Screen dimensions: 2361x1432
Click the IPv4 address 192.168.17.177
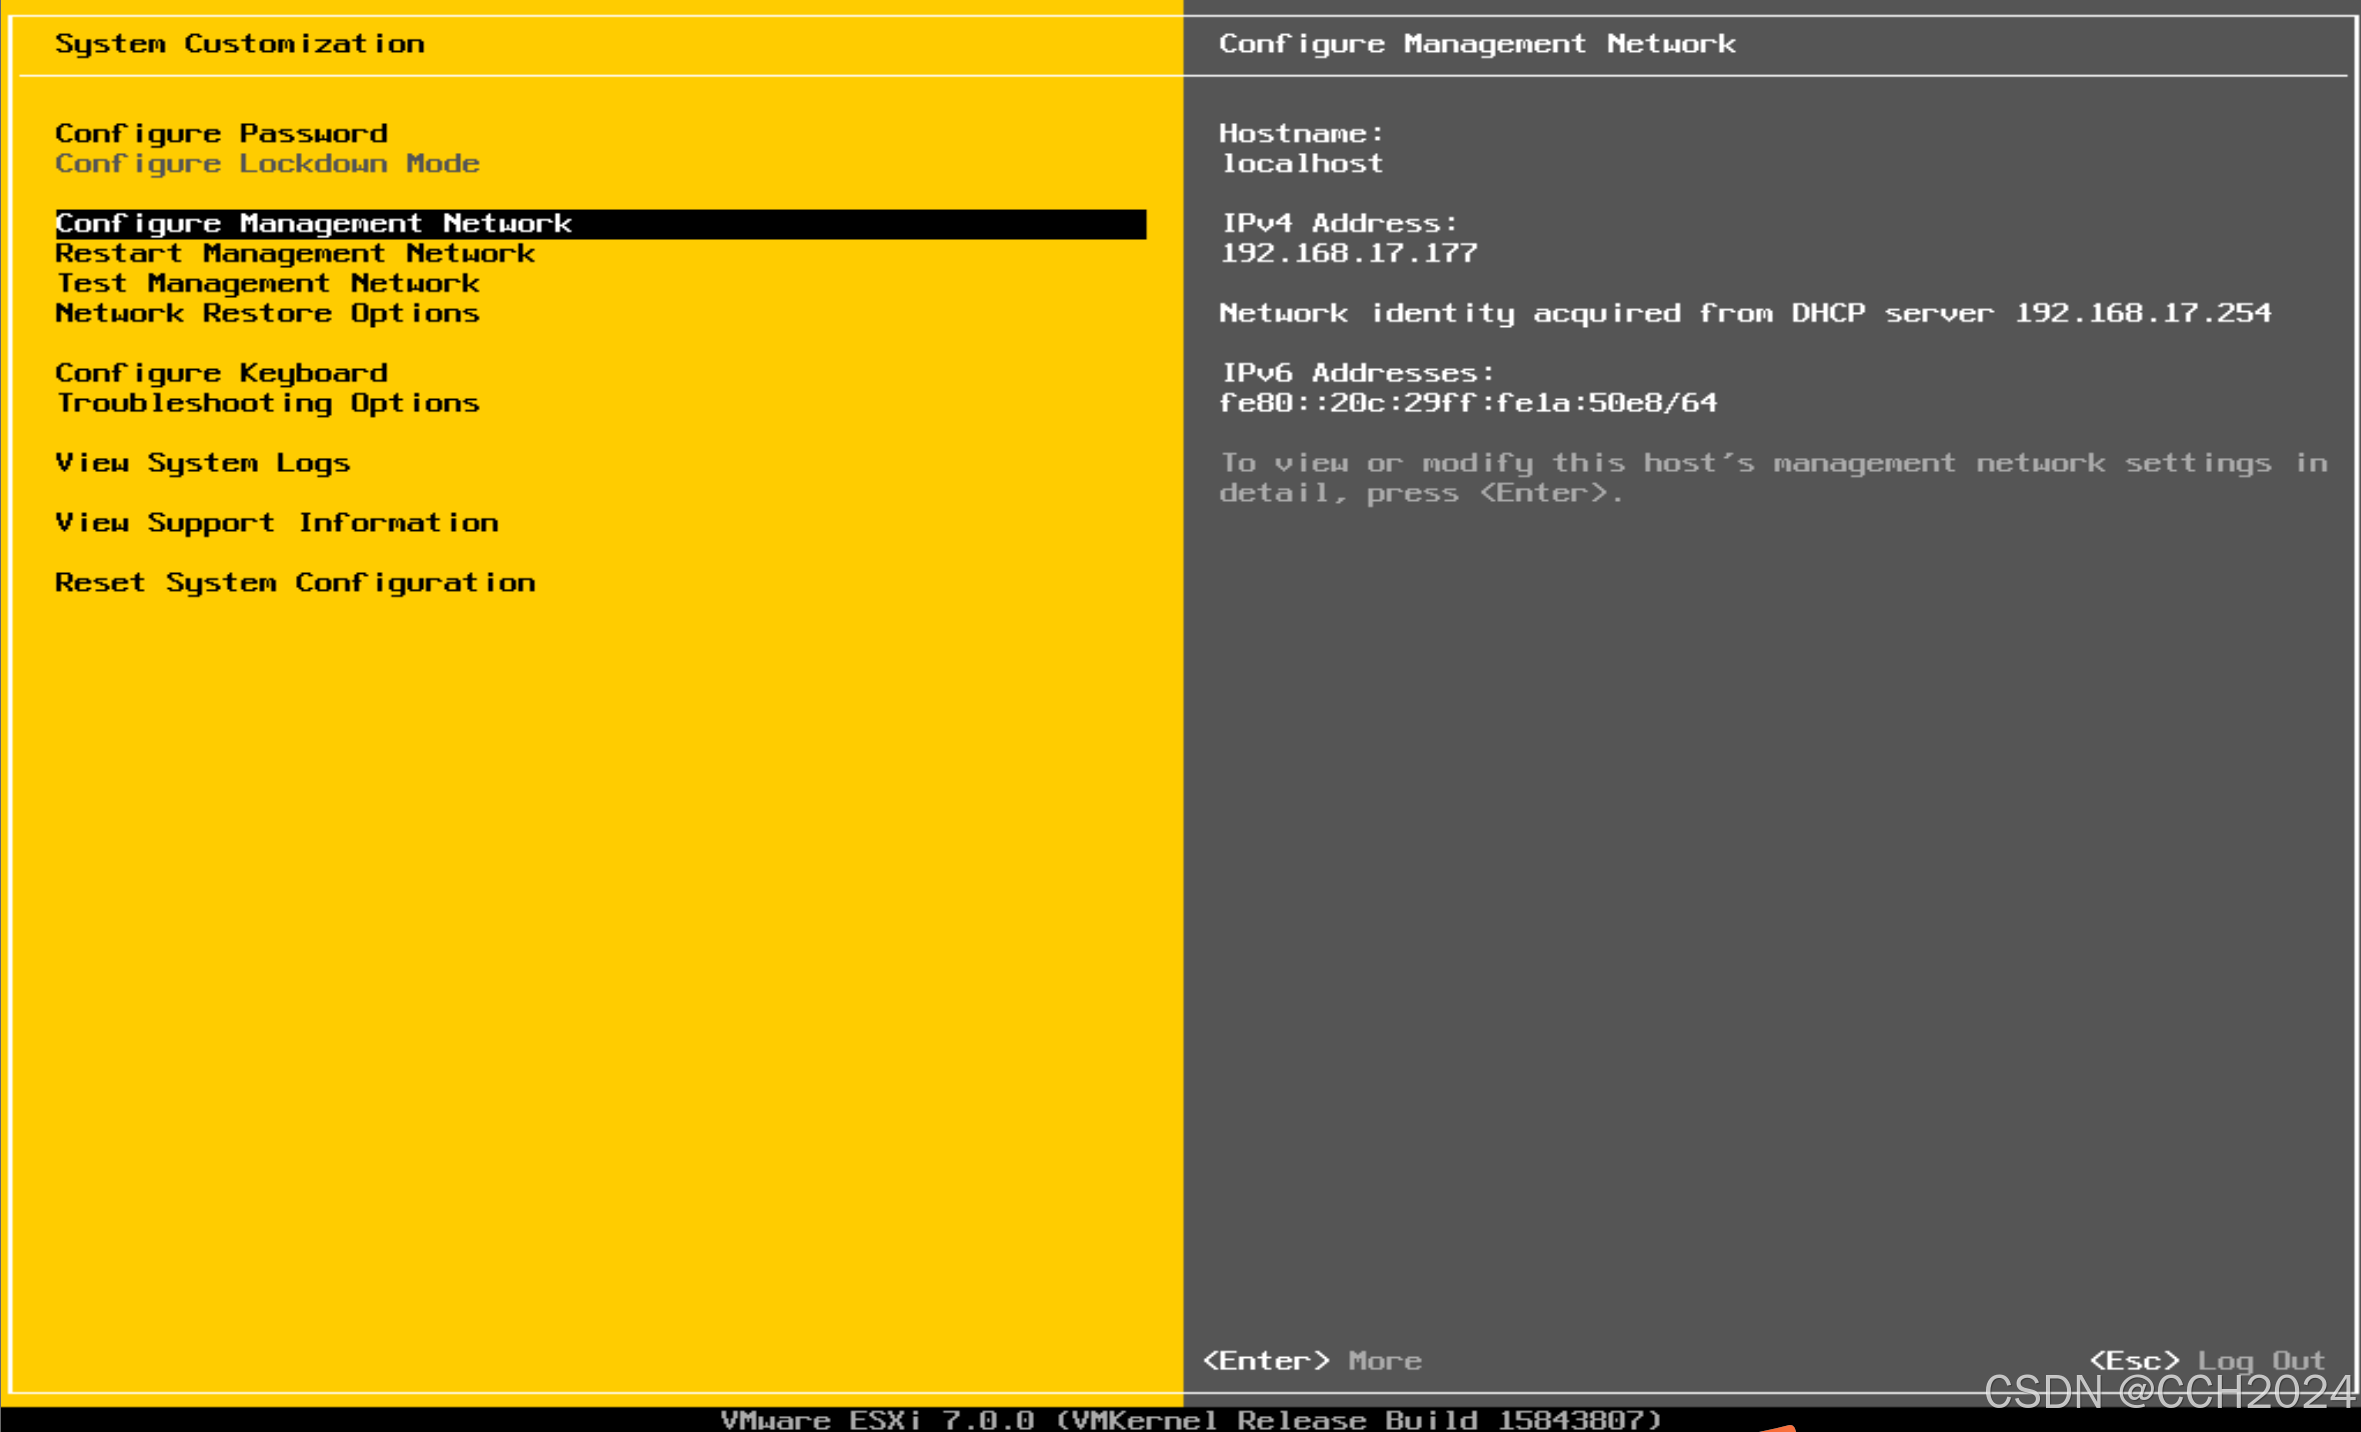[x=1348, y=253]
